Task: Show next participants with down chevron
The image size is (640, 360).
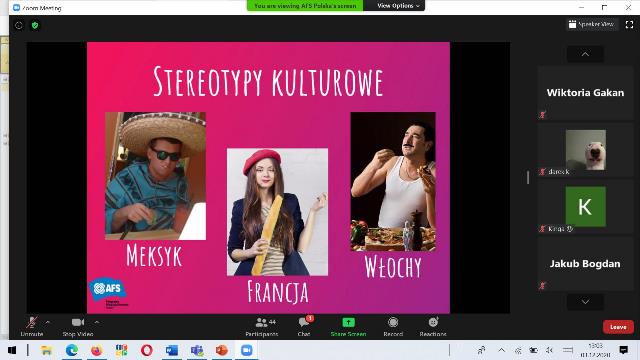Action: tap(585, 302)
